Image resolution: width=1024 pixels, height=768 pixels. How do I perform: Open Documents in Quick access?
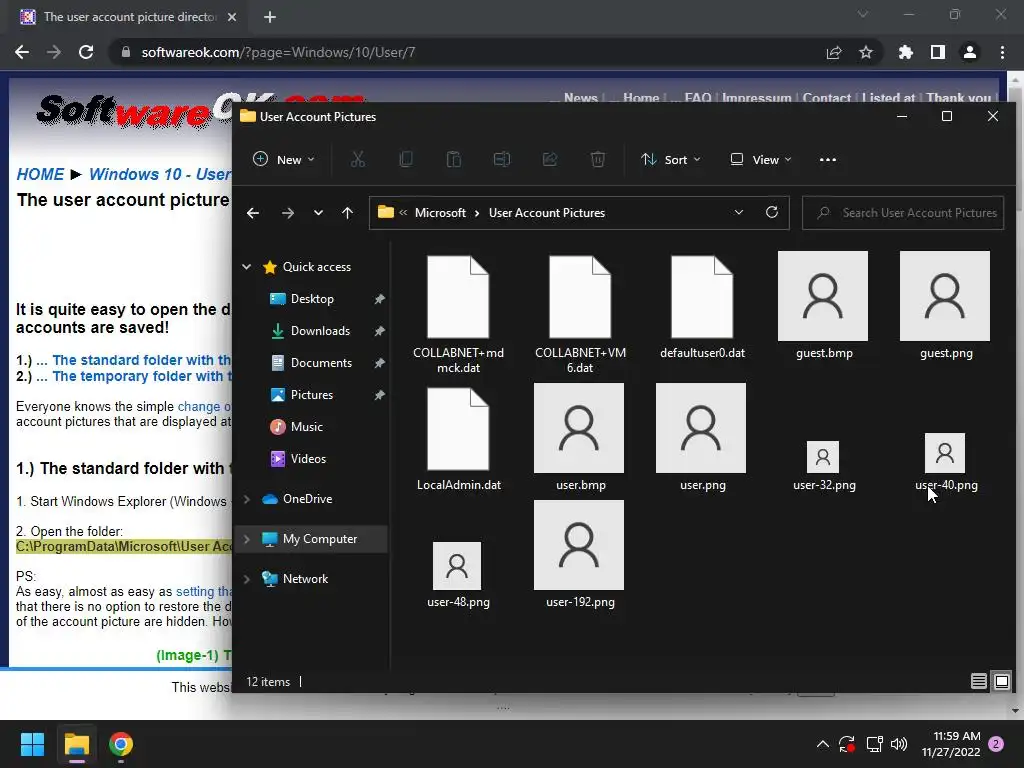(x=321, y=362)
